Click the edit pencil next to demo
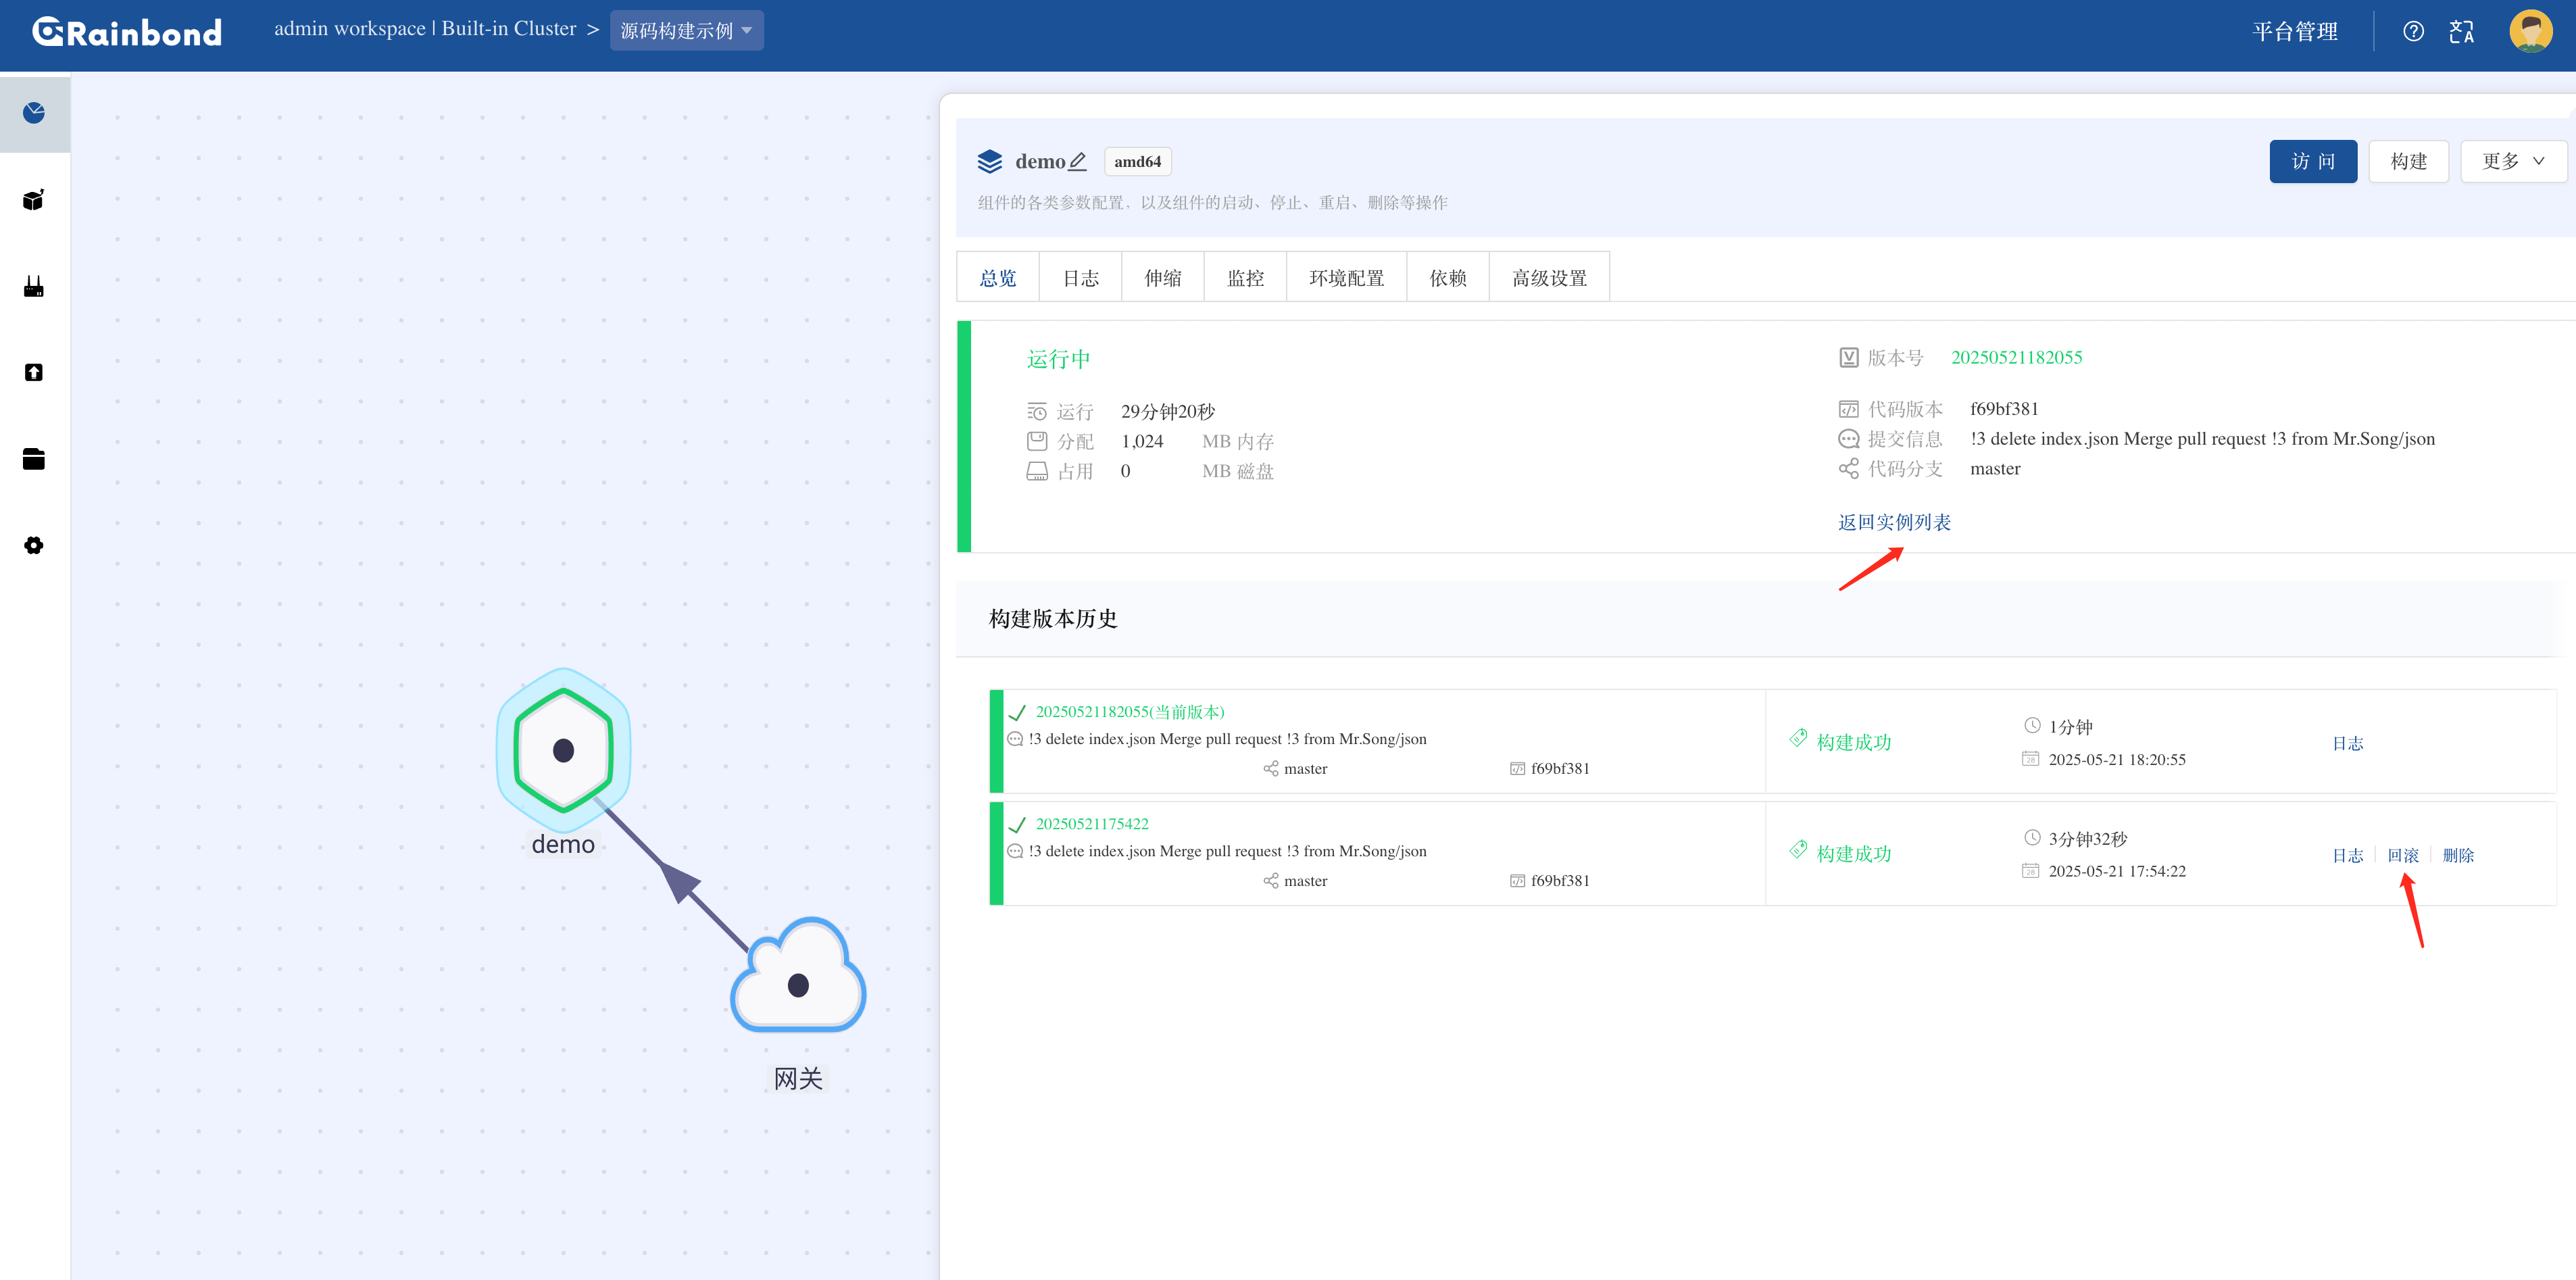2576x1280 pixels. tap(1077, 161)
